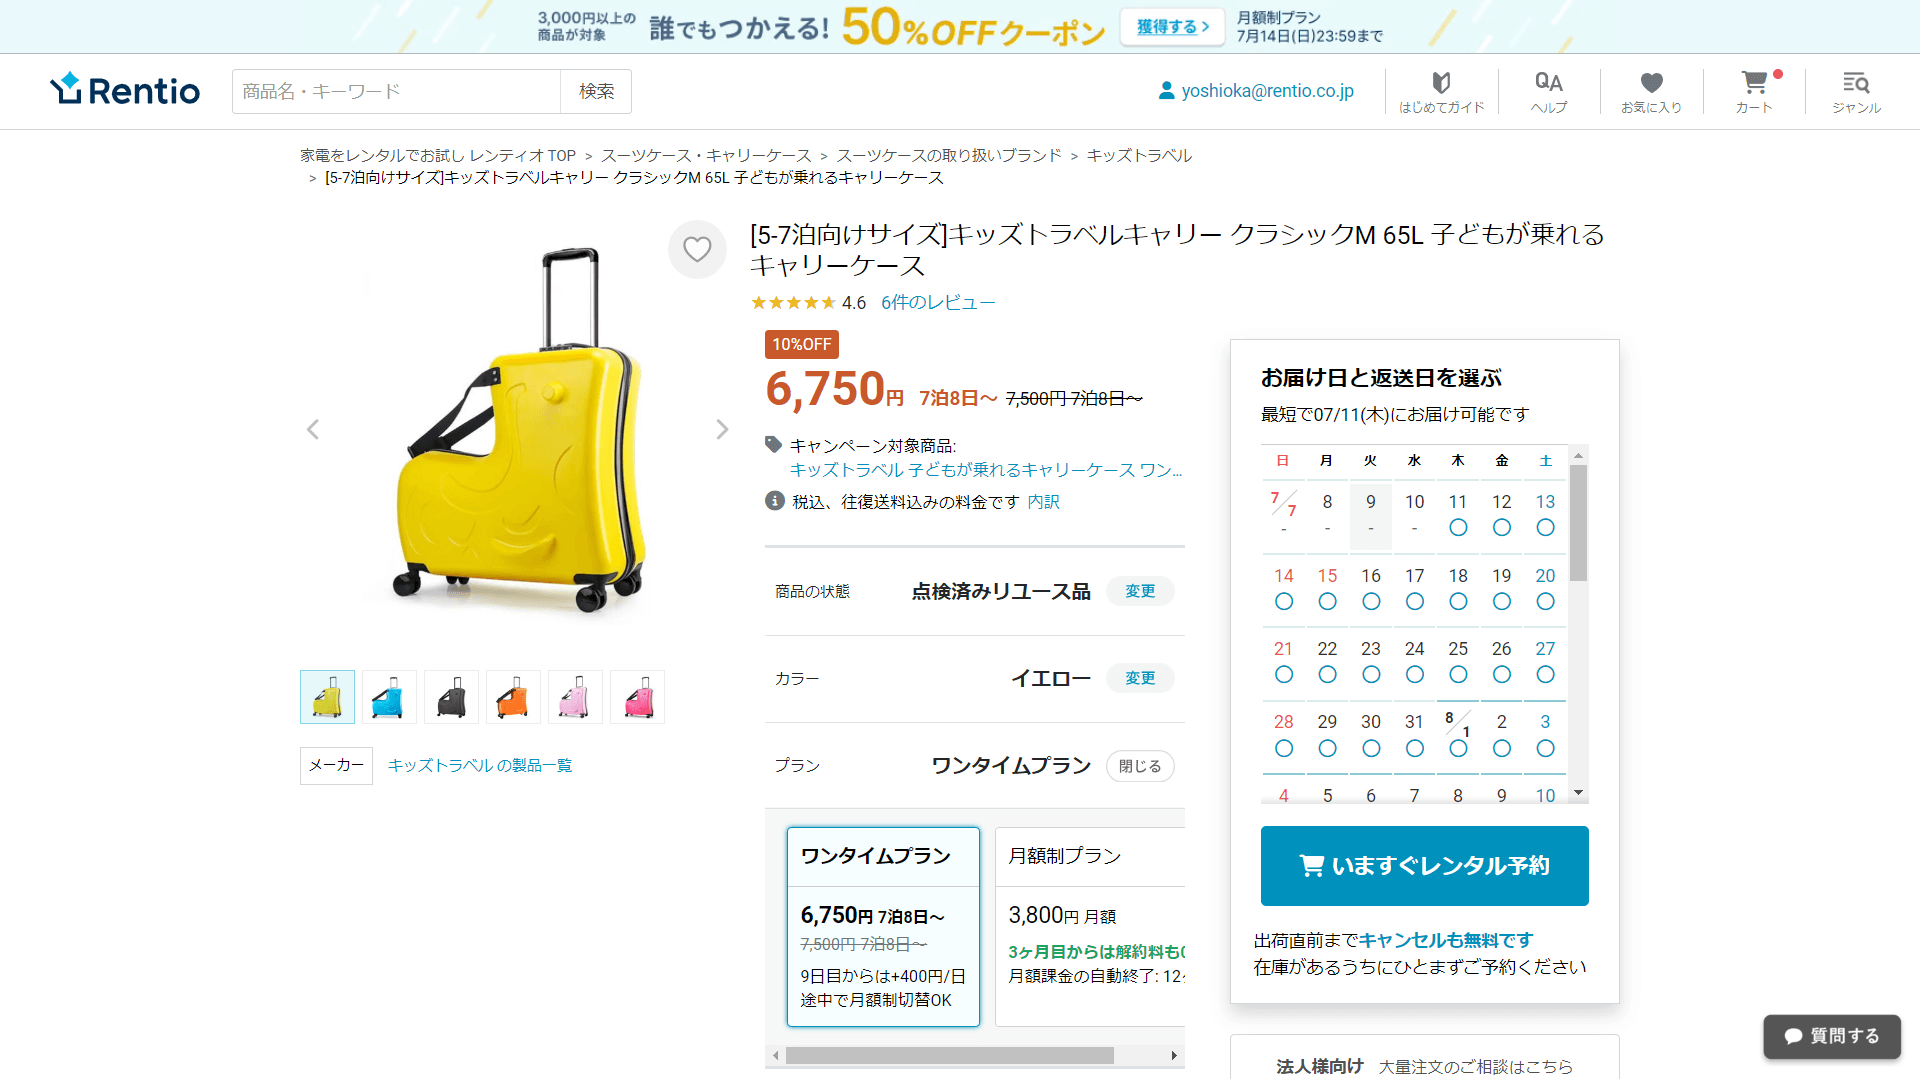Select the black suitcase thumbnail
Image resolution: width=1920 pixels, height=1079 pixels.
click(451, 697)
